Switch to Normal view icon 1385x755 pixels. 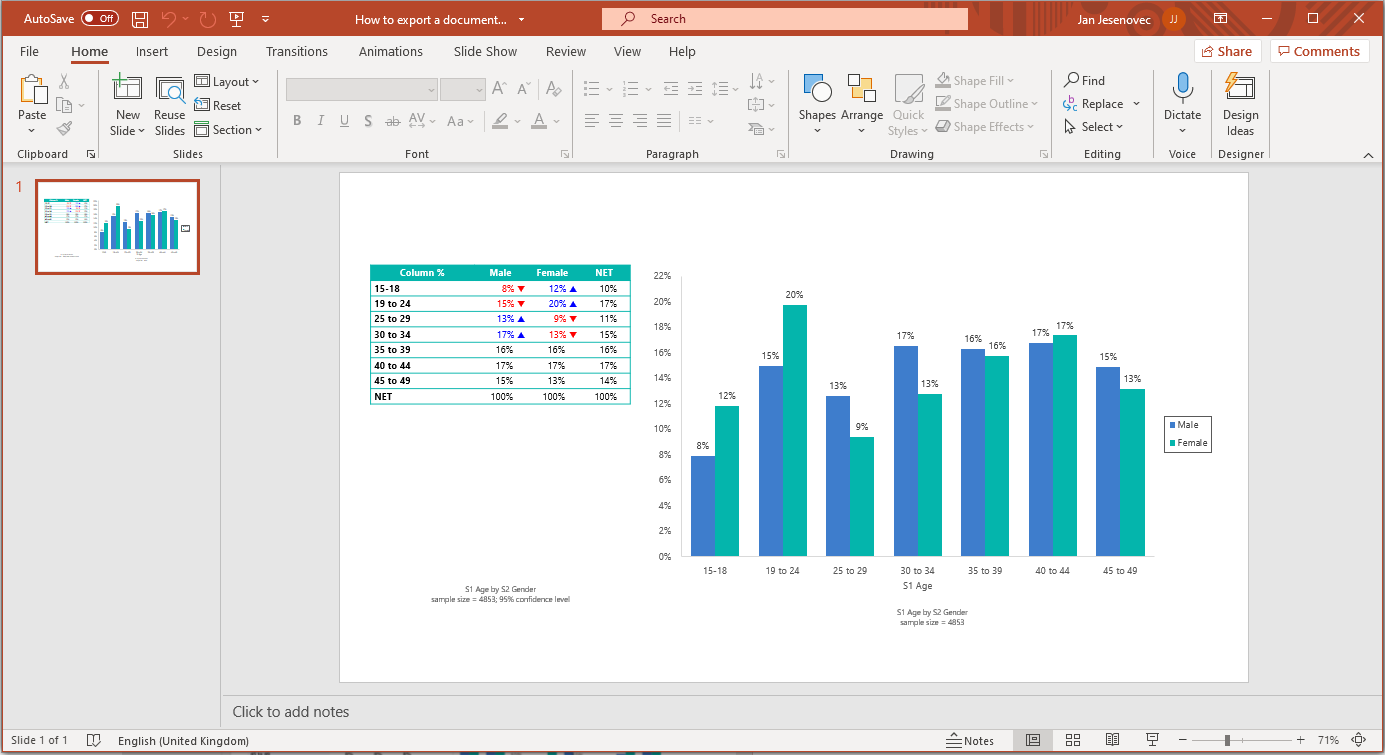coord(1033,741)
